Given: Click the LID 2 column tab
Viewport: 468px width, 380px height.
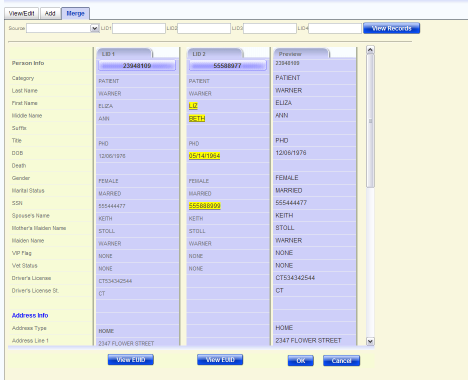Looking at the screenshot, I should pos(215,54).
